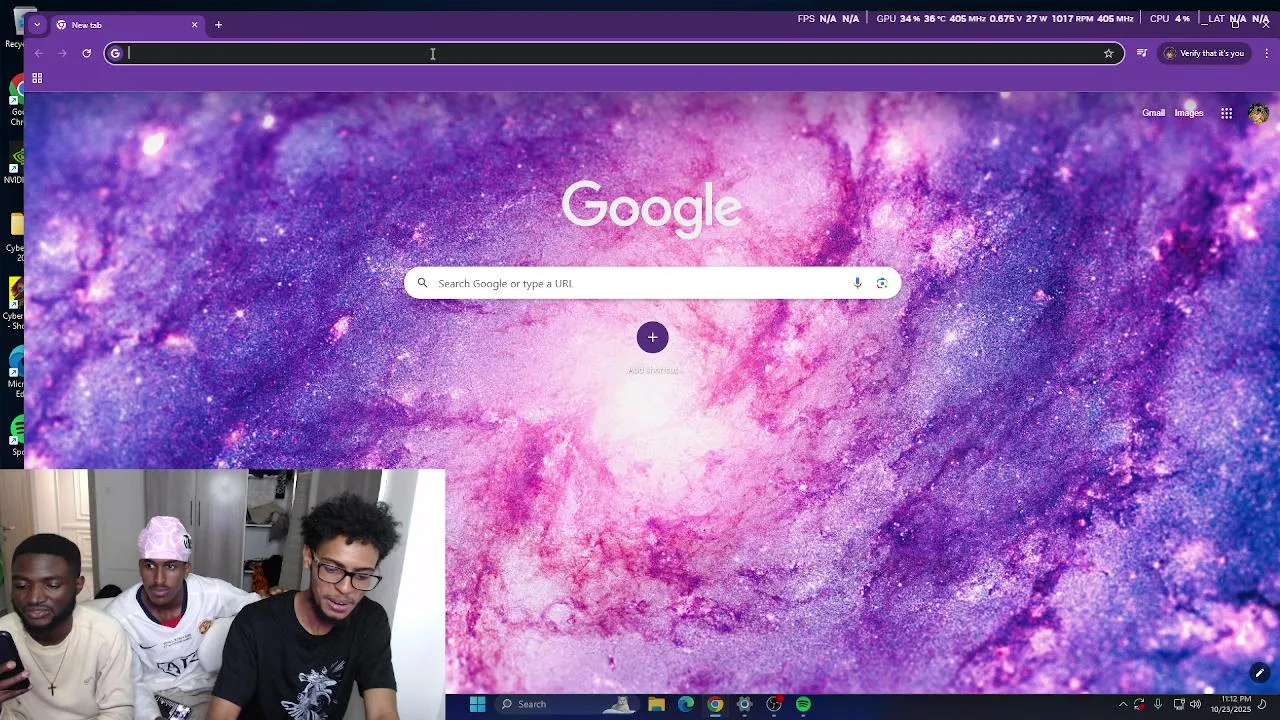This screenshot has height=720, width=1280.
Task: Reload the page
Action: tap(87, 54)
